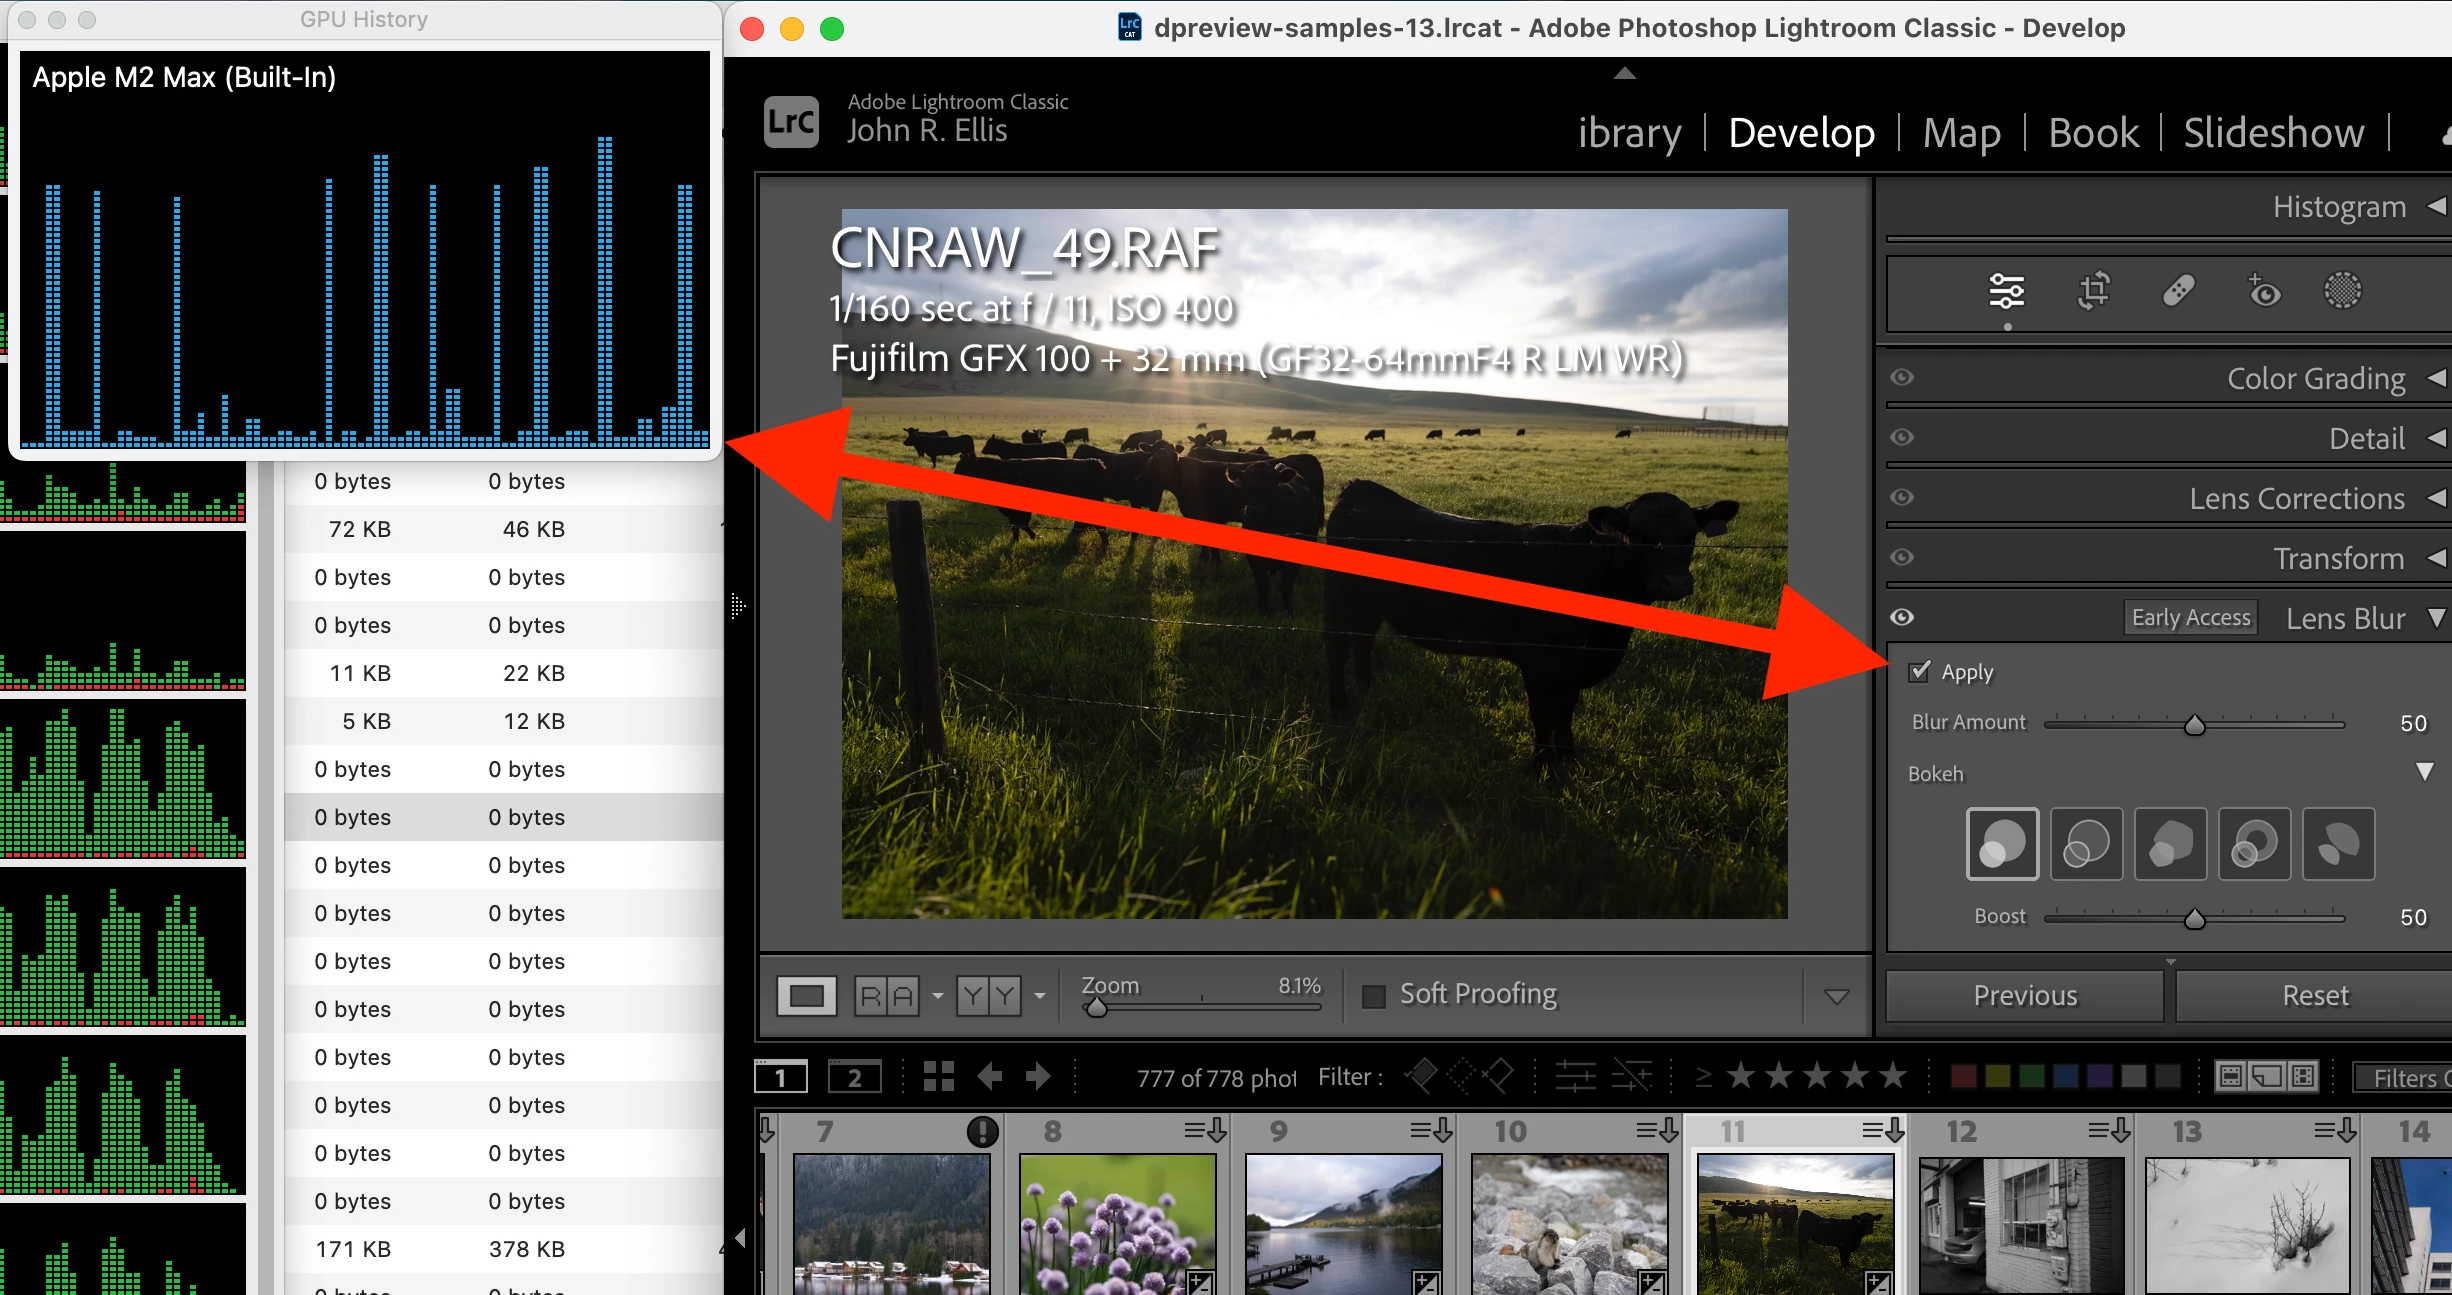Enable the Soft Proofing checkbox

(x=1375, y=995)
